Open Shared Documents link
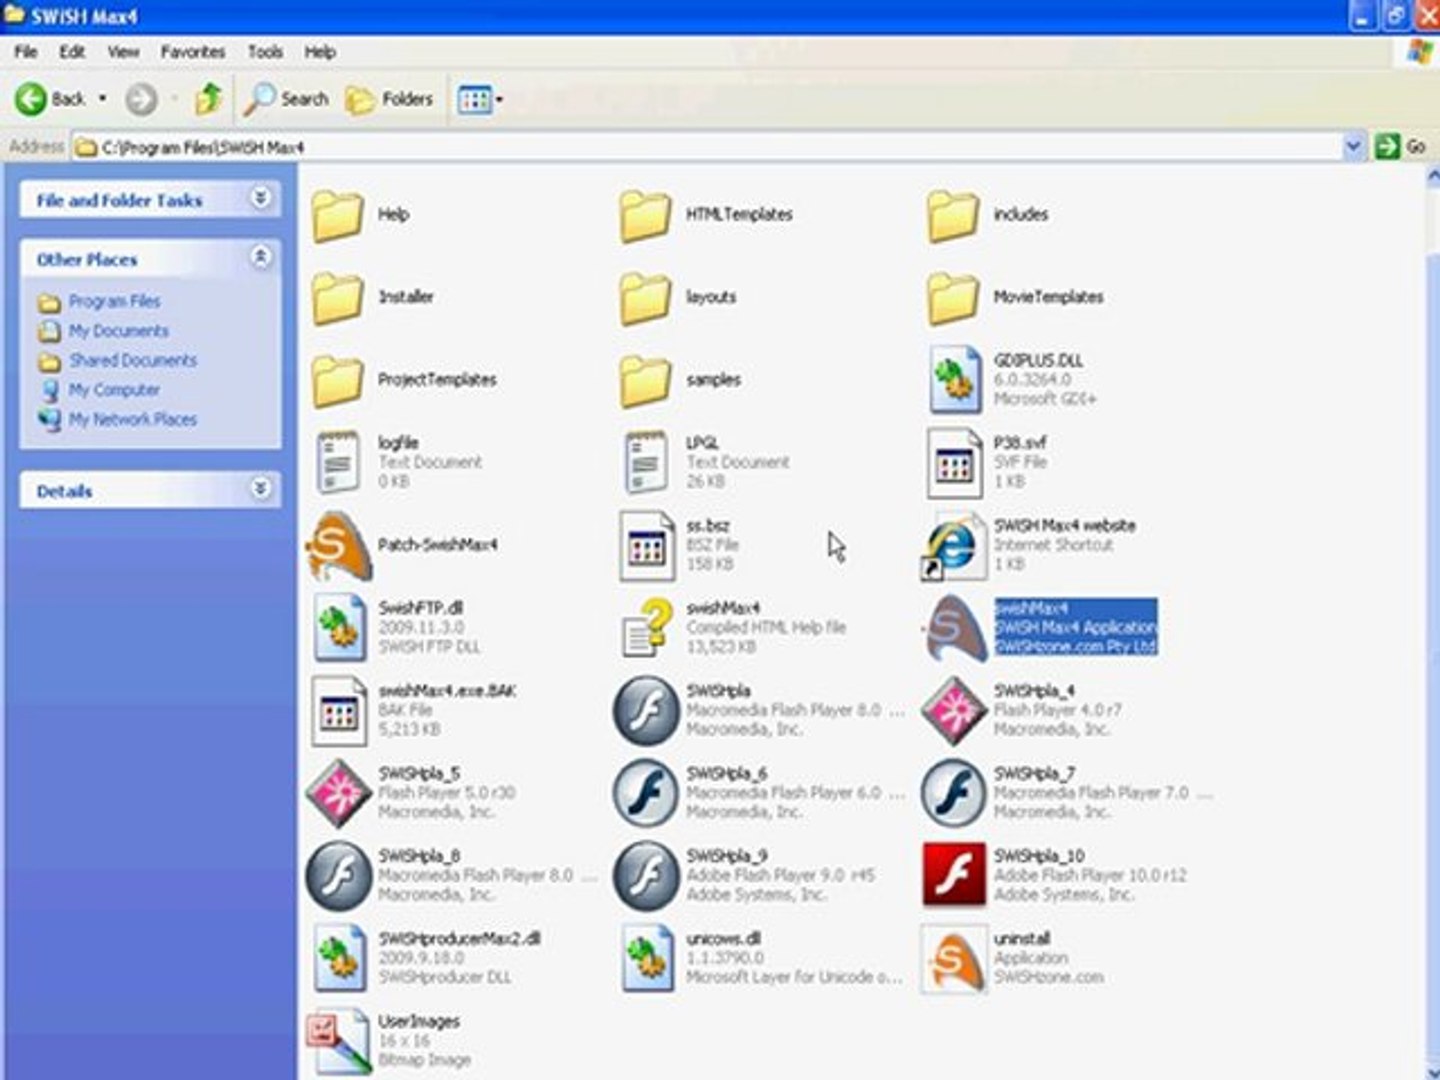Screen dimensions: 1440x1080 (x=133, y=360)
